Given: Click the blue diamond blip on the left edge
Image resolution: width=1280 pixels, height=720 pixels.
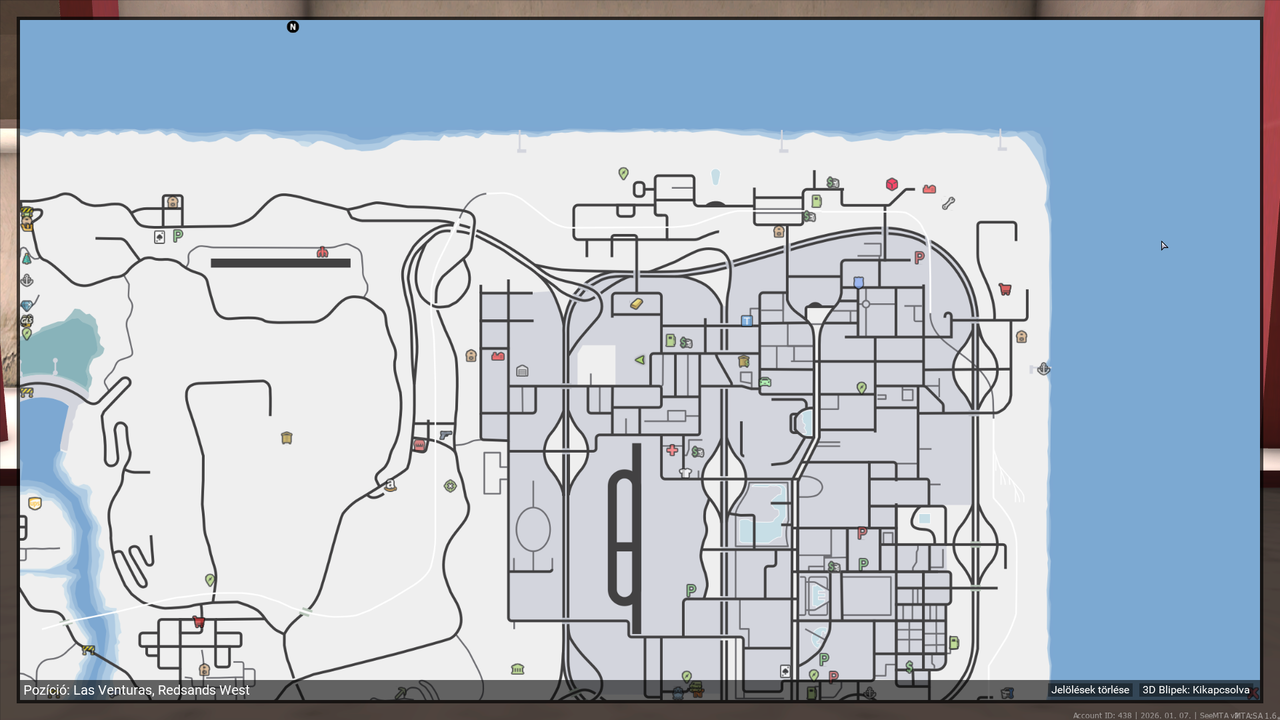Looking at the screenshot, I should coord(27,306).
